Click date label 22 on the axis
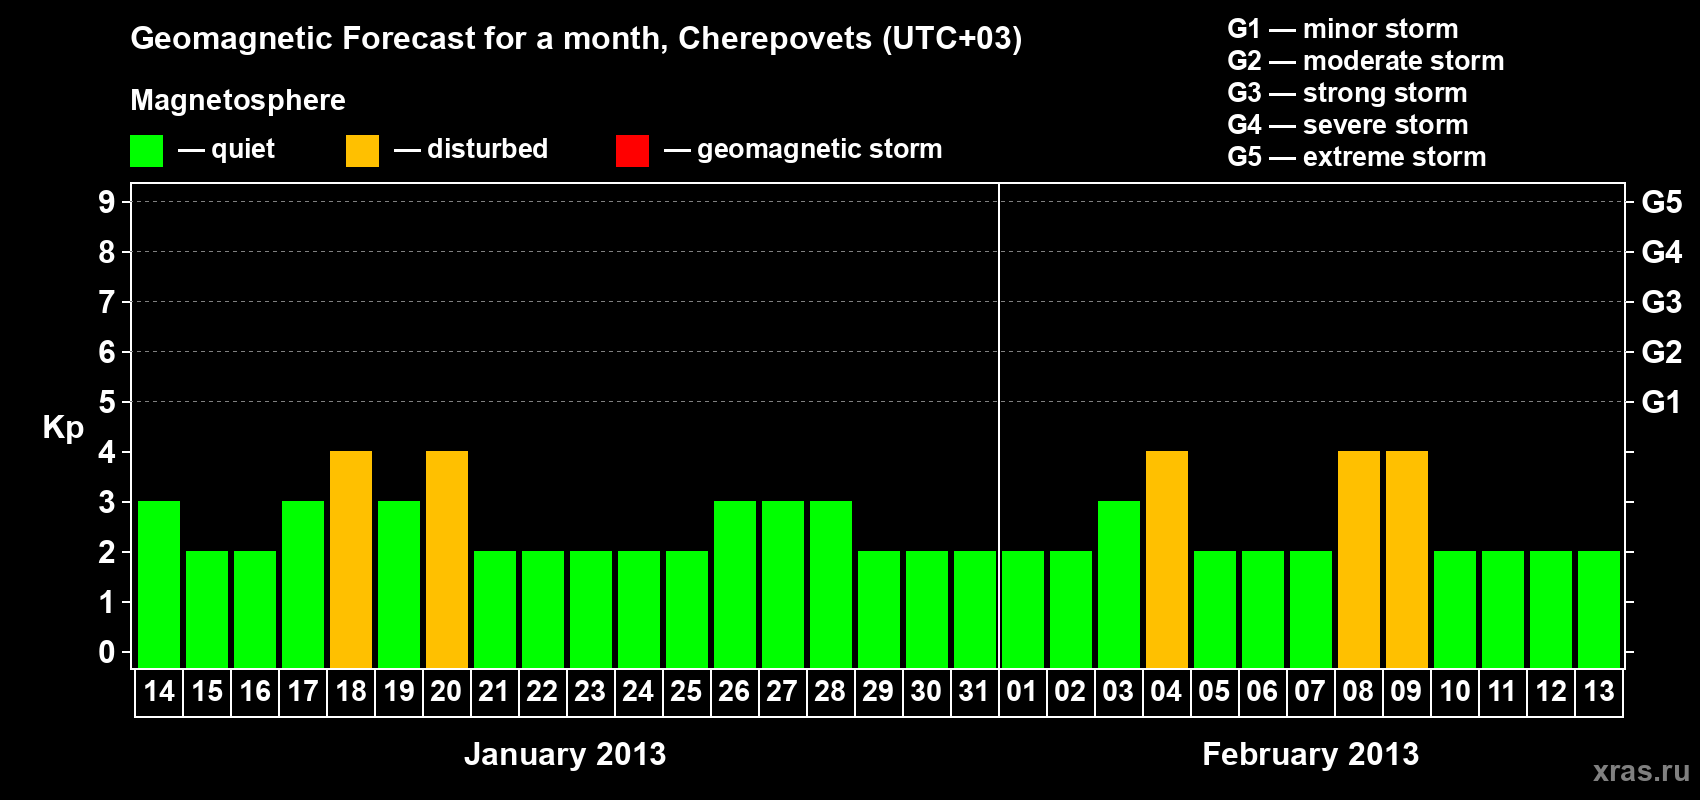The width and height of the screenshot is (1700, 800). tap(542, 692)
